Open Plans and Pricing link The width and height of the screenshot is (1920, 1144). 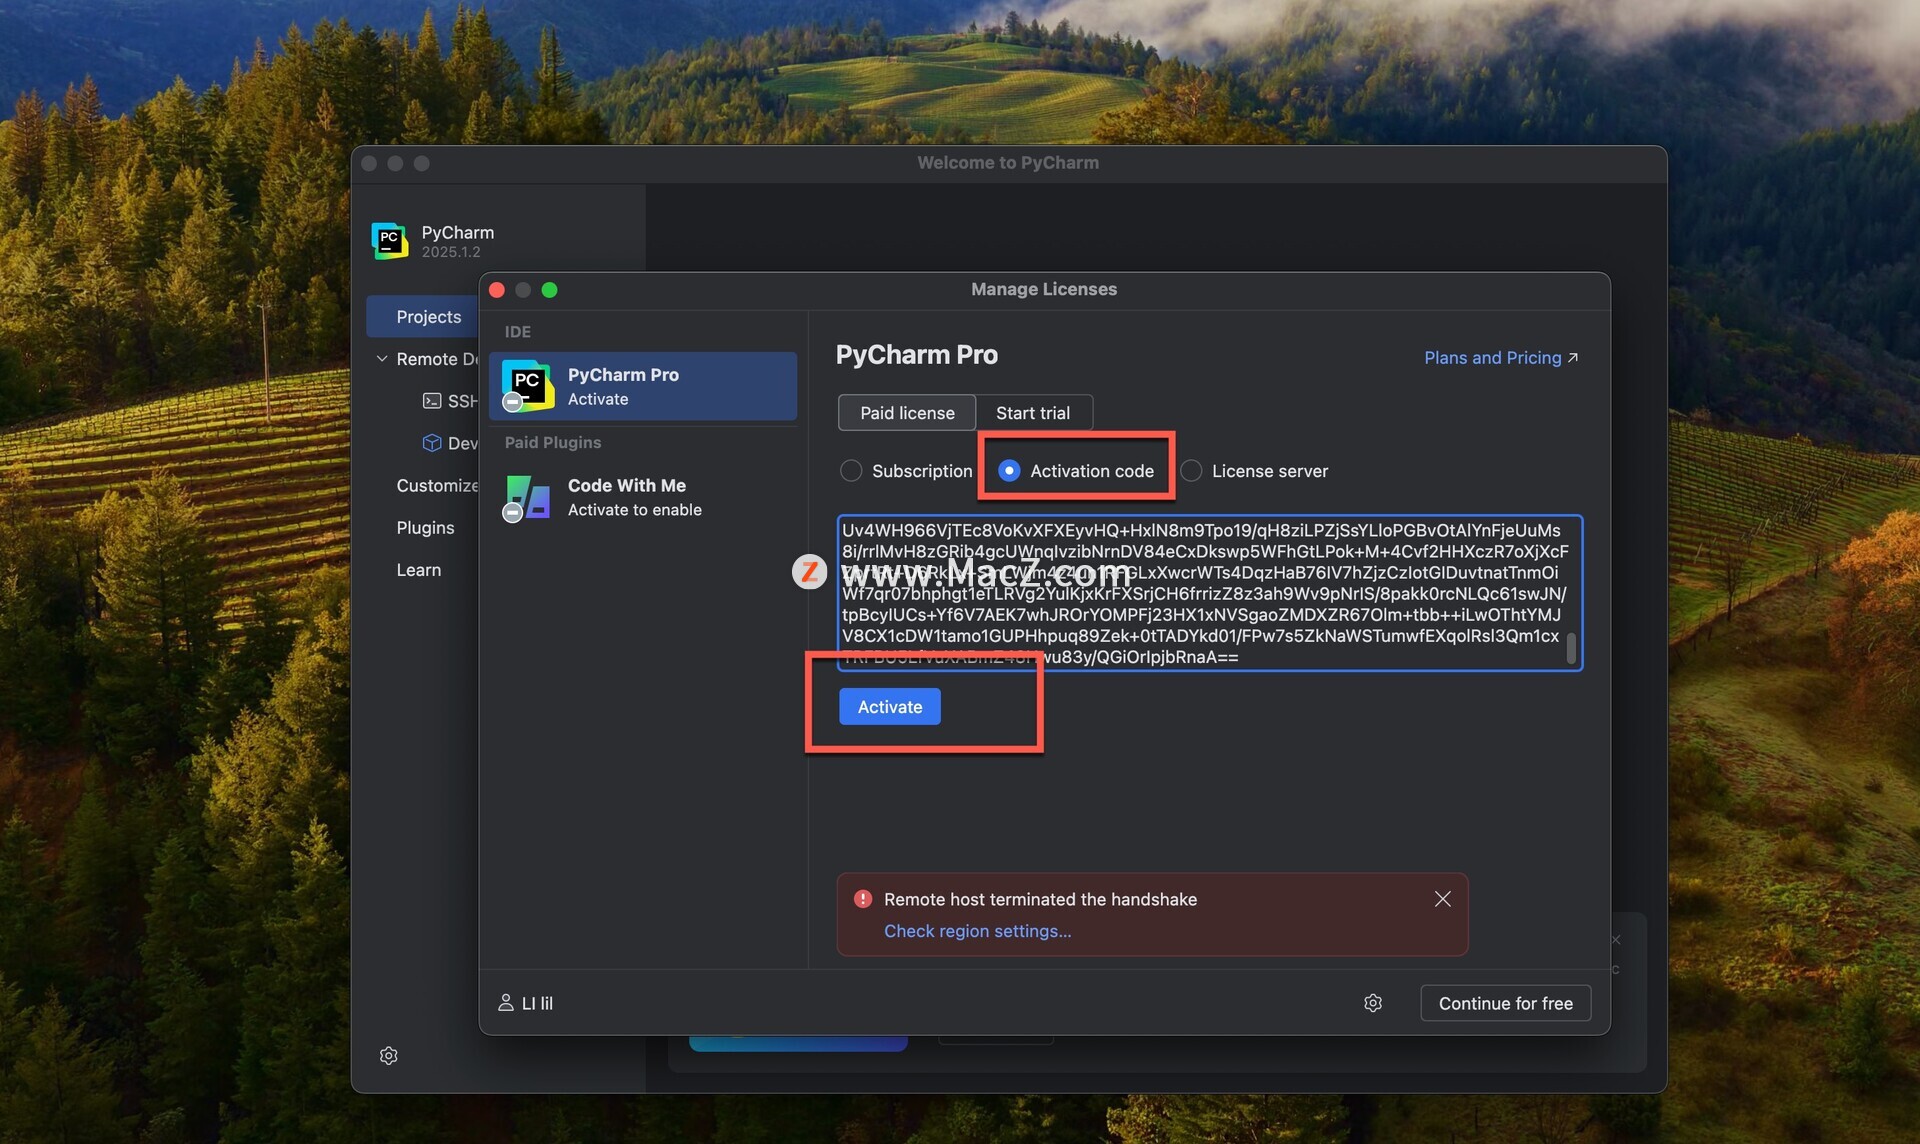[1501, 358]
